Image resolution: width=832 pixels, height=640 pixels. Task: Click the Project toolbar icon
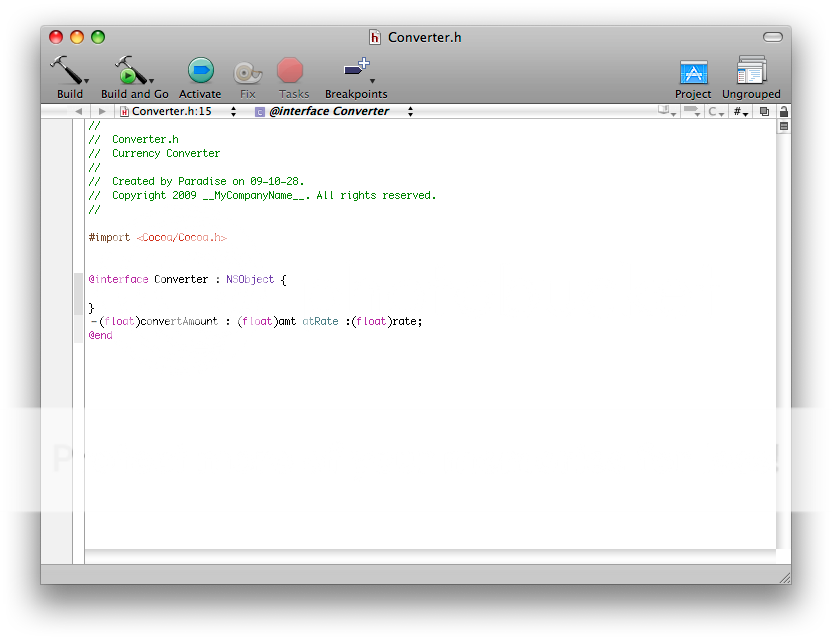[694, 73]
